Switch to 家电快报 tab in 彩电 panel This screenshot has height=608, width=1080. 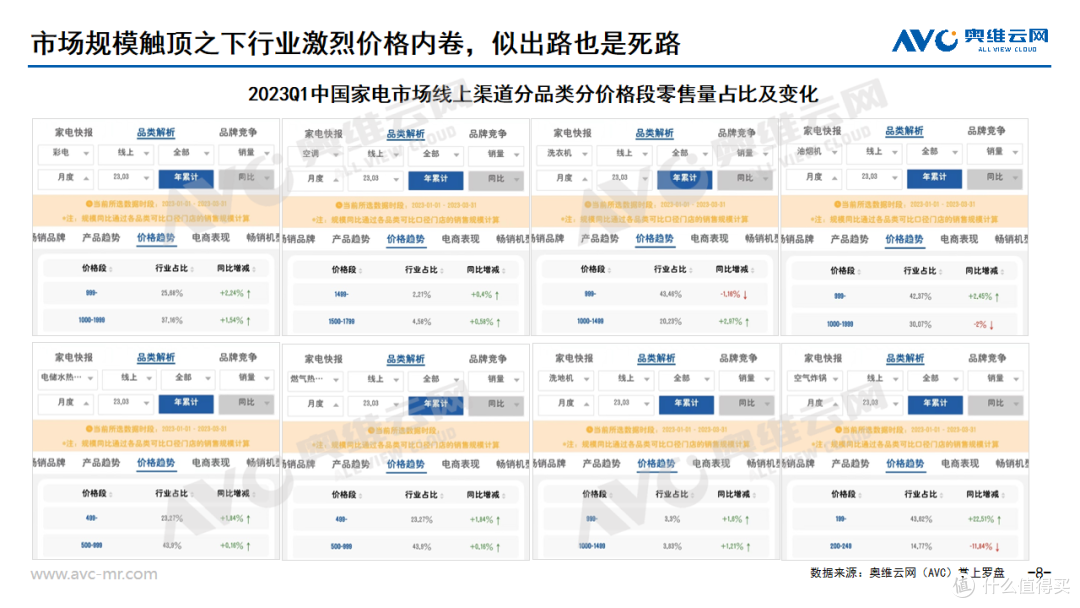pyautogui.click(x=74, y=132)
